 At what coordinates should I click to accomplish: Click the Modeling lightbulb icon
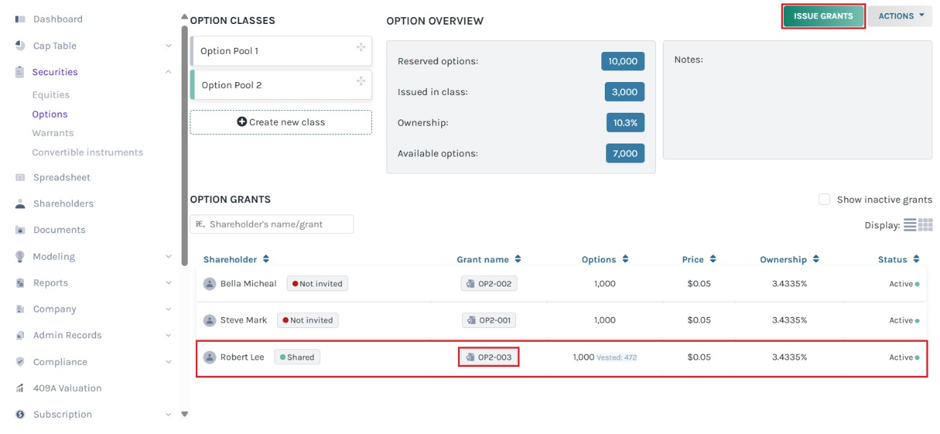pyautogui.click(x=20, y=257)
